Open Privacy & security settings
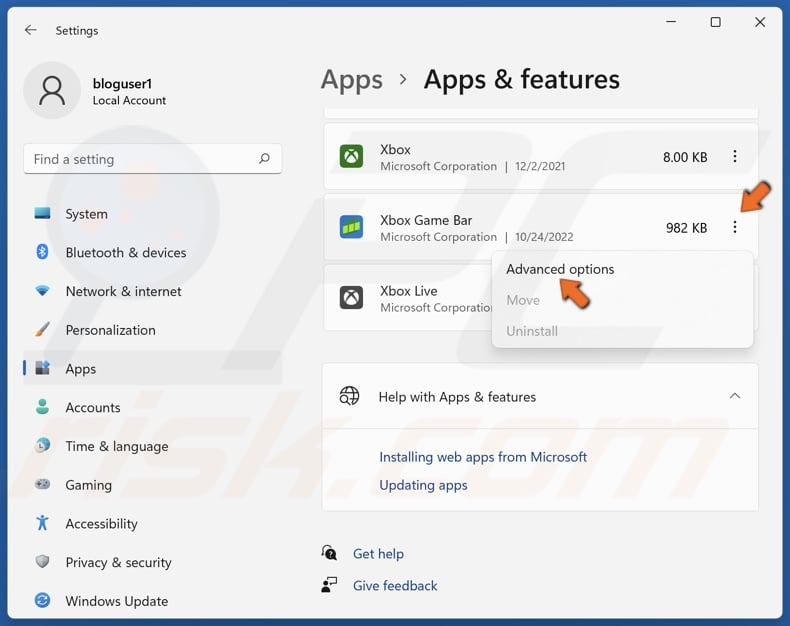 coord(118,563)
